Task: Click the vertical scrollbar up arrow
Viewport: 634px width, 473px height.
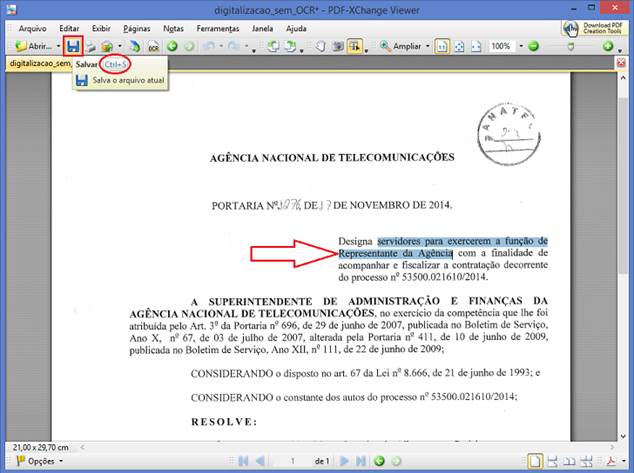Action: click(x=623, y=78)
